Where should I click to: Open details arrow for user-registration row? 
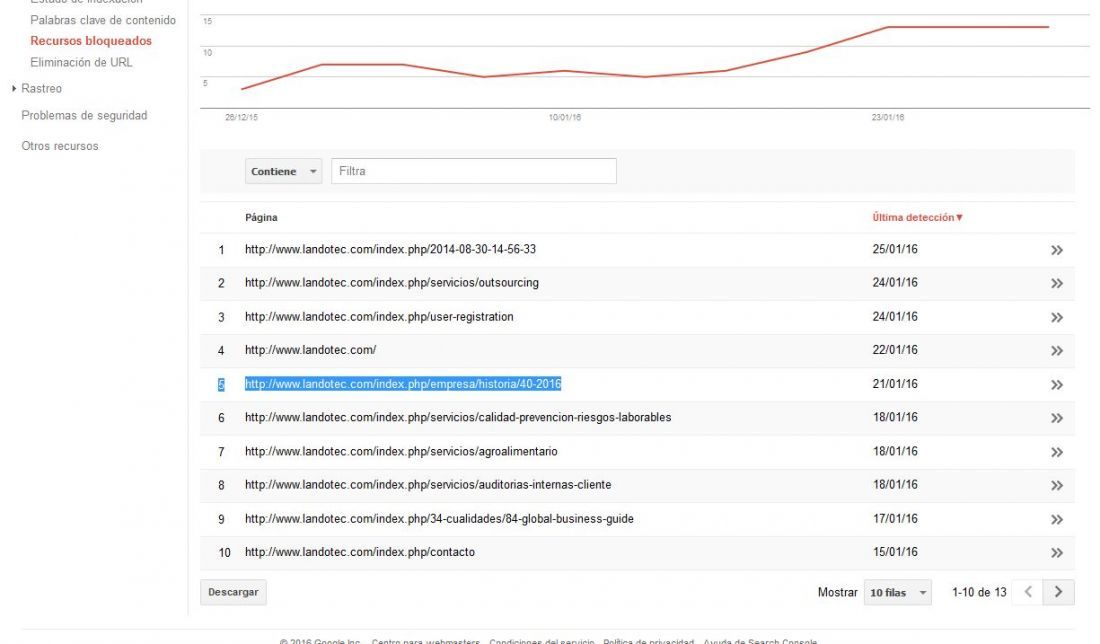1057,317
